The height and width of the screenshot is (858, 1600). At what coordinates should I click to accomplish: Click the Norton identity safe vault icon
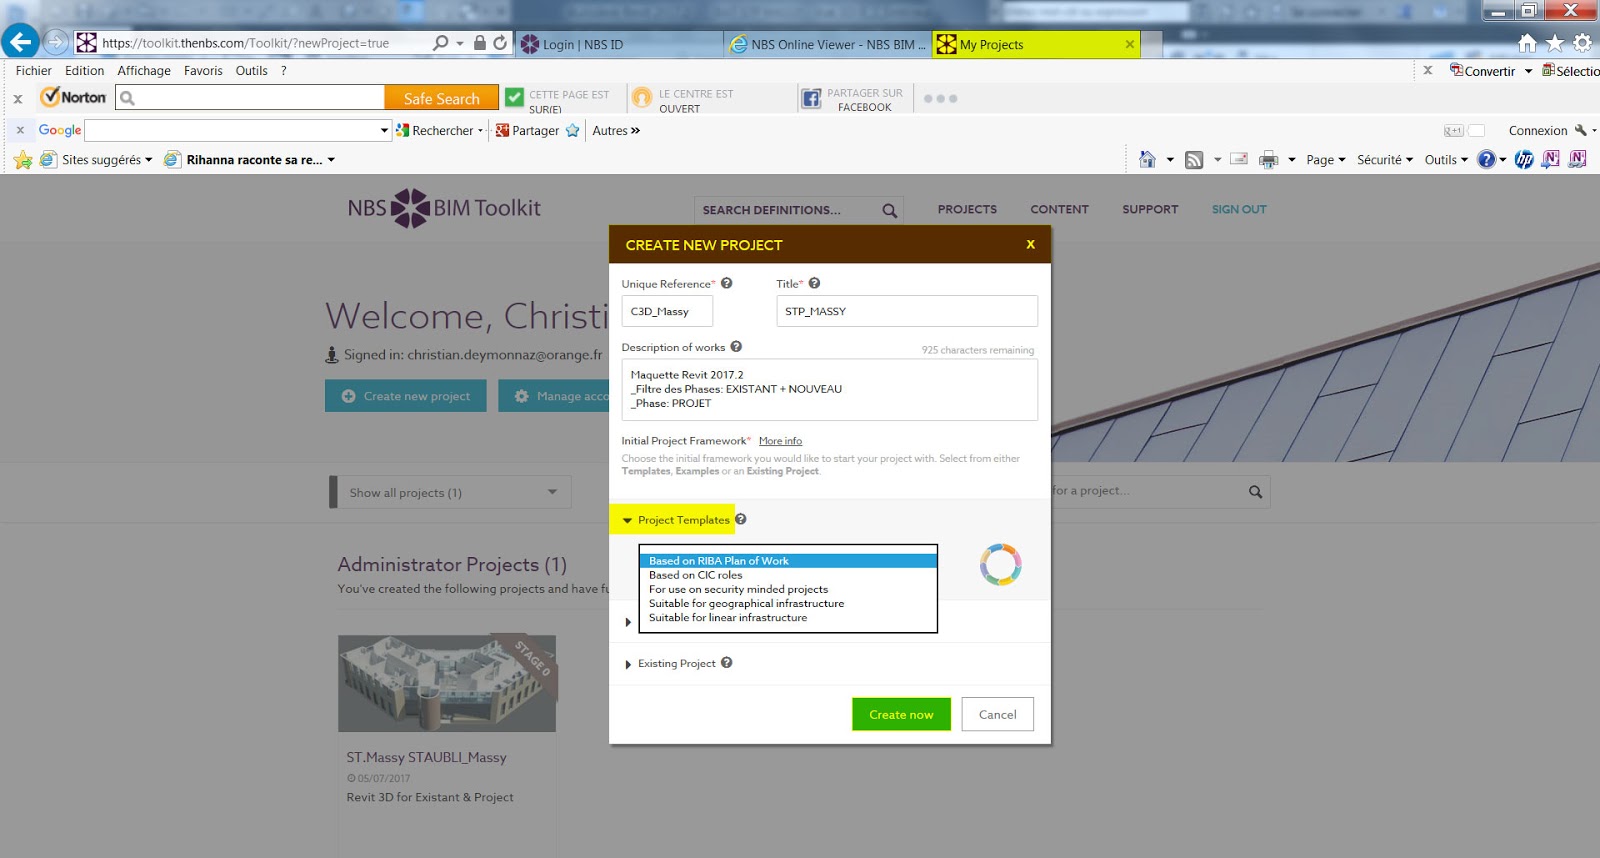click(x=642, y=98)
